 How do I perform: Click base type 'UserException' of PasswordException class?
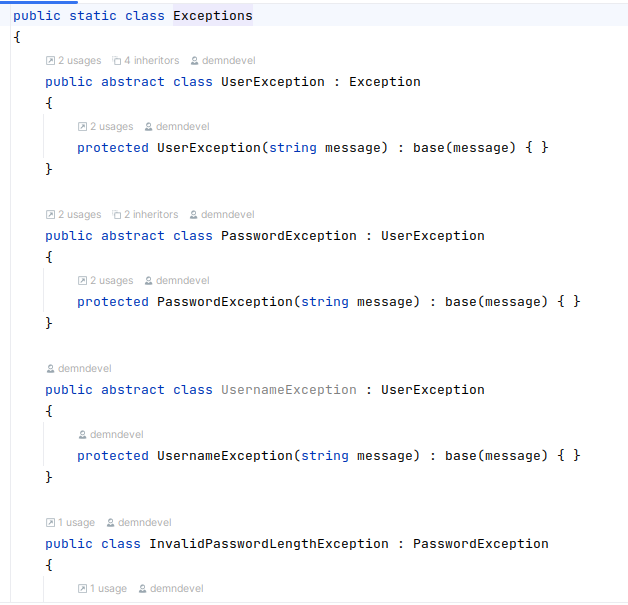pyautogui.click(x=433, y=236)
